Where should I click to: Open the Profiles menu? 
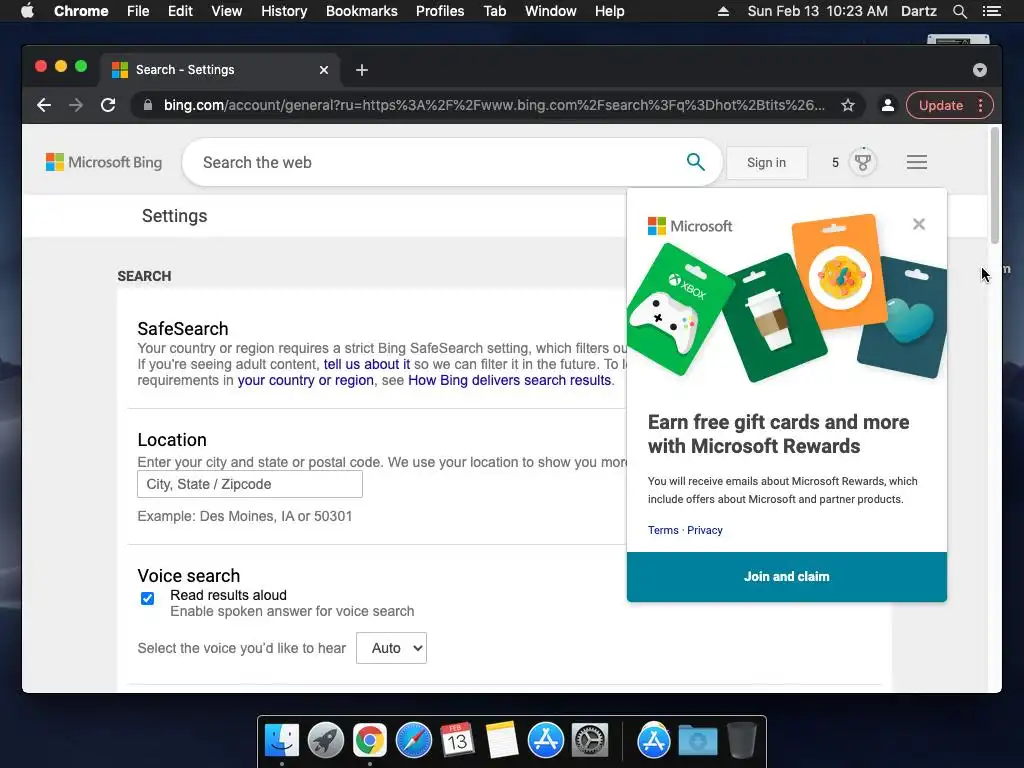tap(440, 11)
